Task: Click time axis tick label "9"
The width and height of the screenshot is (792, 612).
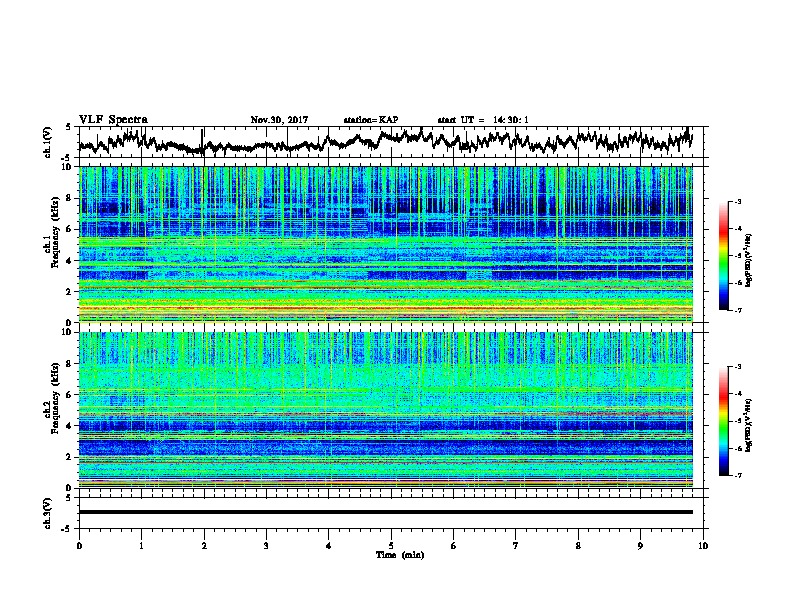Action: 640,546
